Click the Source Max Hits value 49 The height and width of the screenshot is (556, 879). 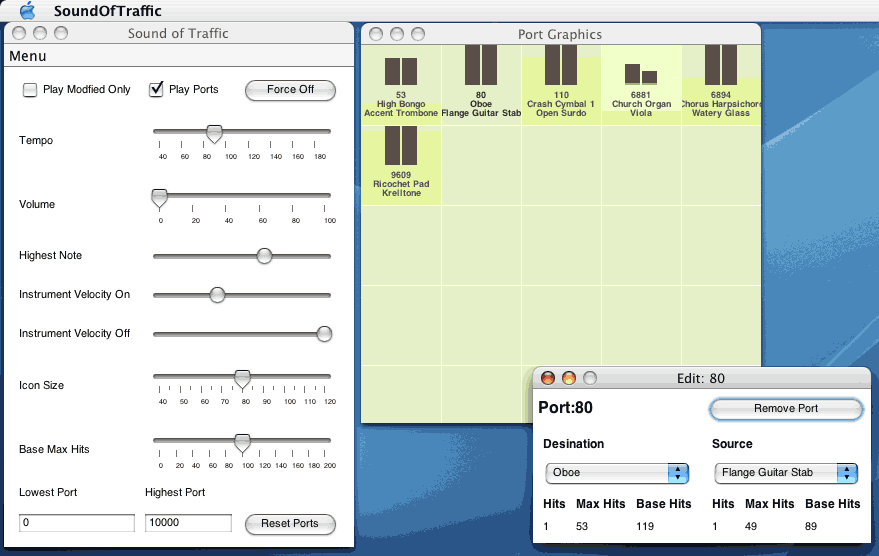tap(751, 527)
